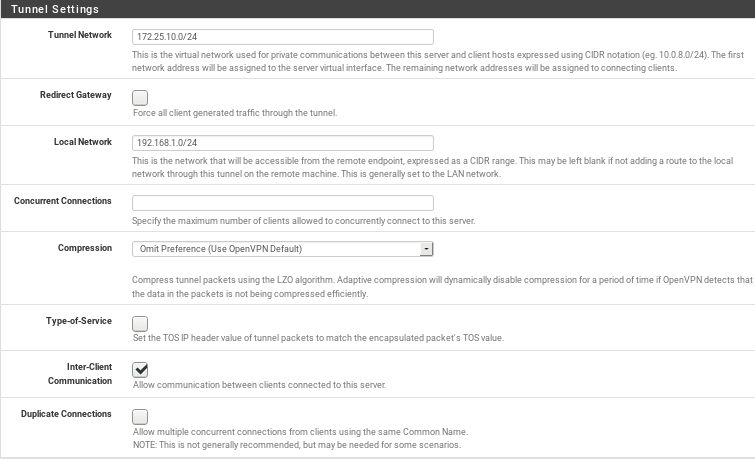Screen dimensions: 755x459
Task: Enable the Redirect Gateway checkbox
Action: tap(140, 98)
